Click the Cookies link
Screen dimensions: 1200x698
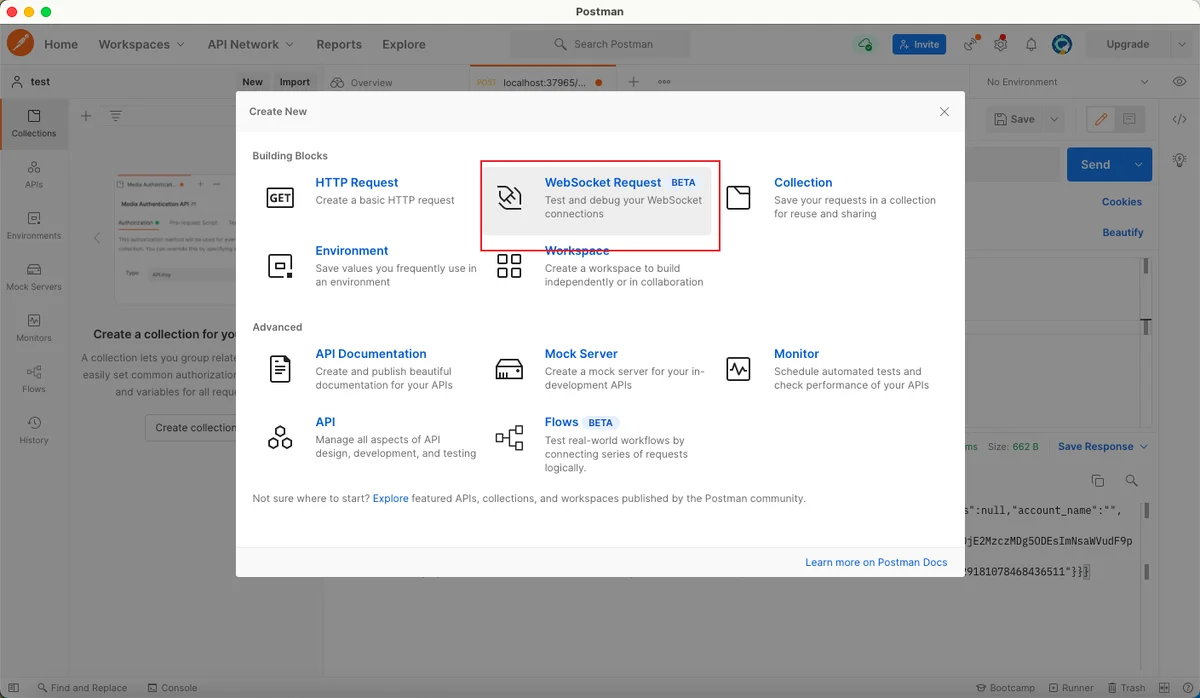[x=1122, y=201]
